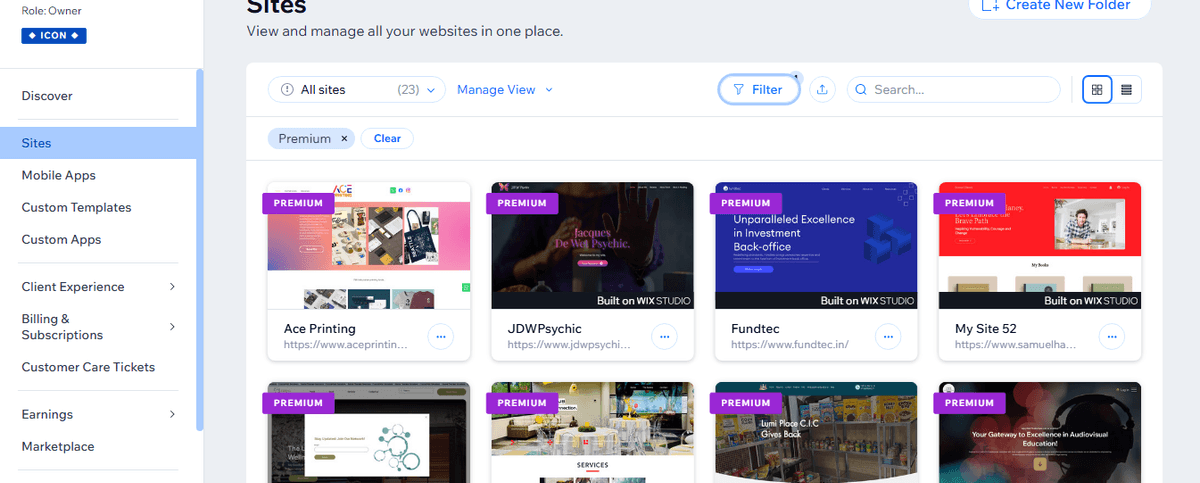This screenshot has height=483, width=1200.
Task: Open the Ace Printing site thumbnail
Action: tap(369, 245)
